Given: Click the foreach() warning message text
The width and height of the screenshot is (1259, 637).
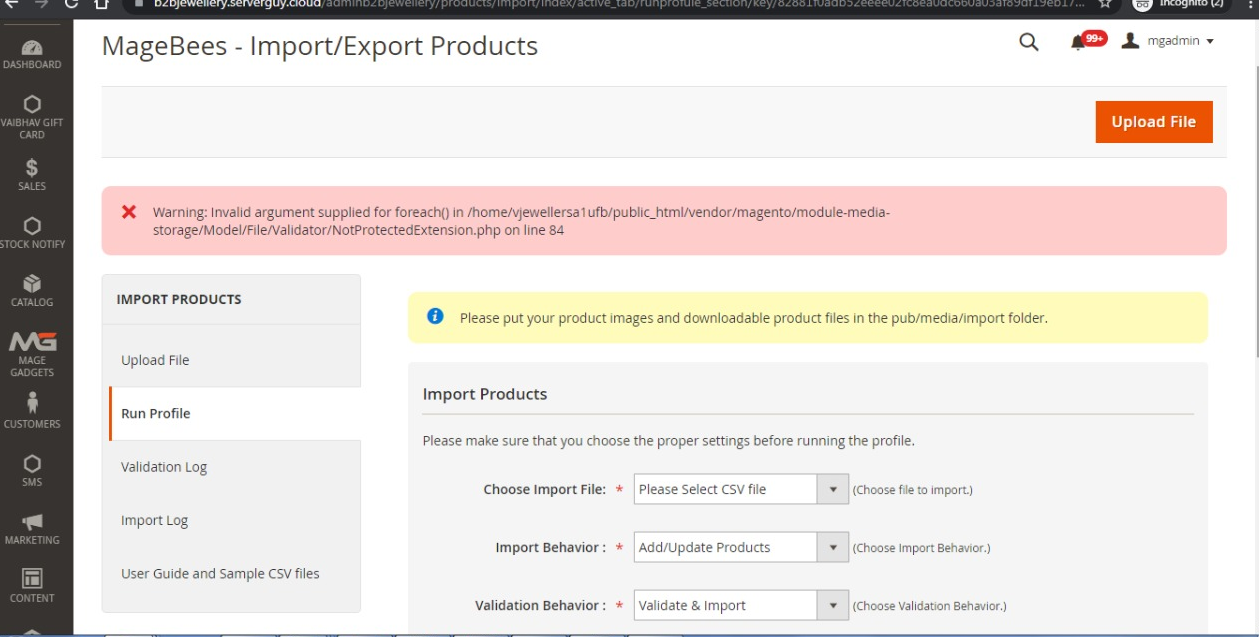Looking at the screenshot, I should coord(521,221).
